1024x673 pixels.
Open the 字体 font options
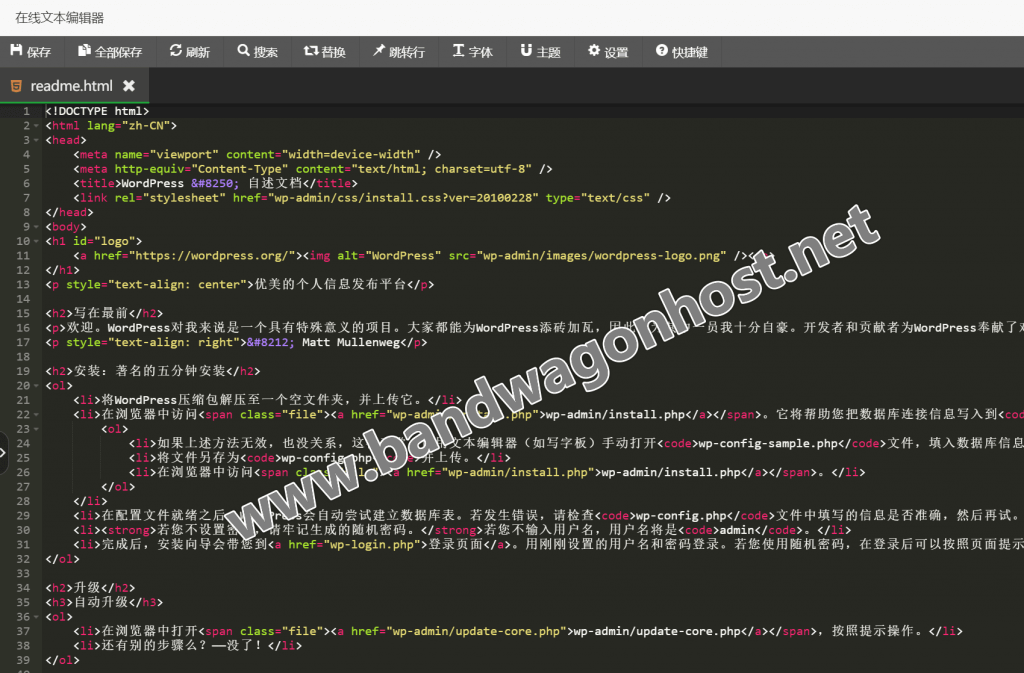point(473,52)
